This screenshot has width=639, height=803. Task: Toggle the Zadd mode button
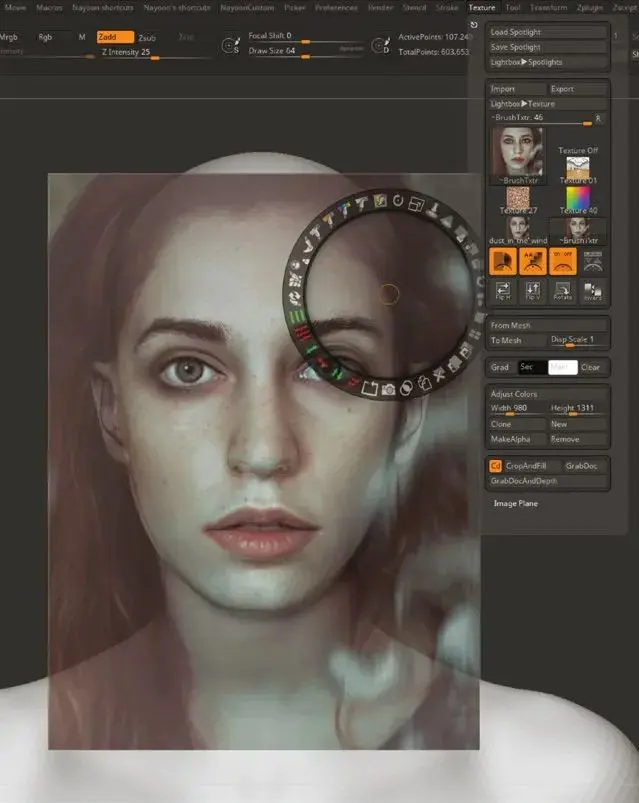[x=115, y=37]
